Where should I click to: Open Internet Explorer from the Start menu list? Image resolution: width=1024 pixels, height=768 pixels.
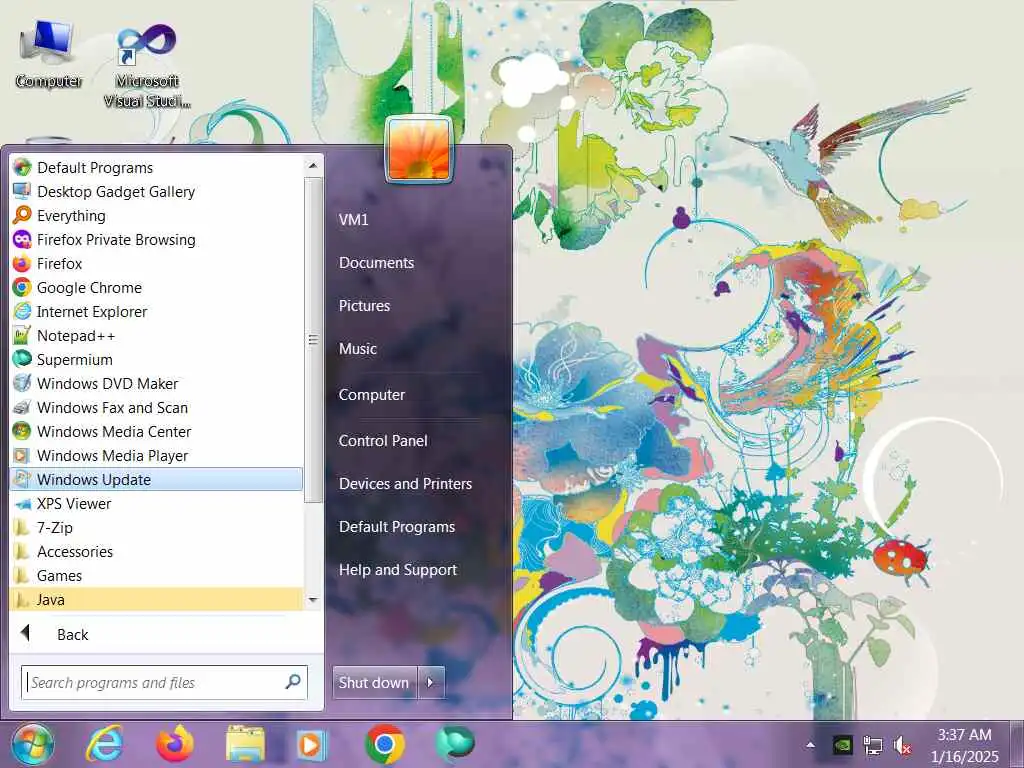tap(156, 312)
